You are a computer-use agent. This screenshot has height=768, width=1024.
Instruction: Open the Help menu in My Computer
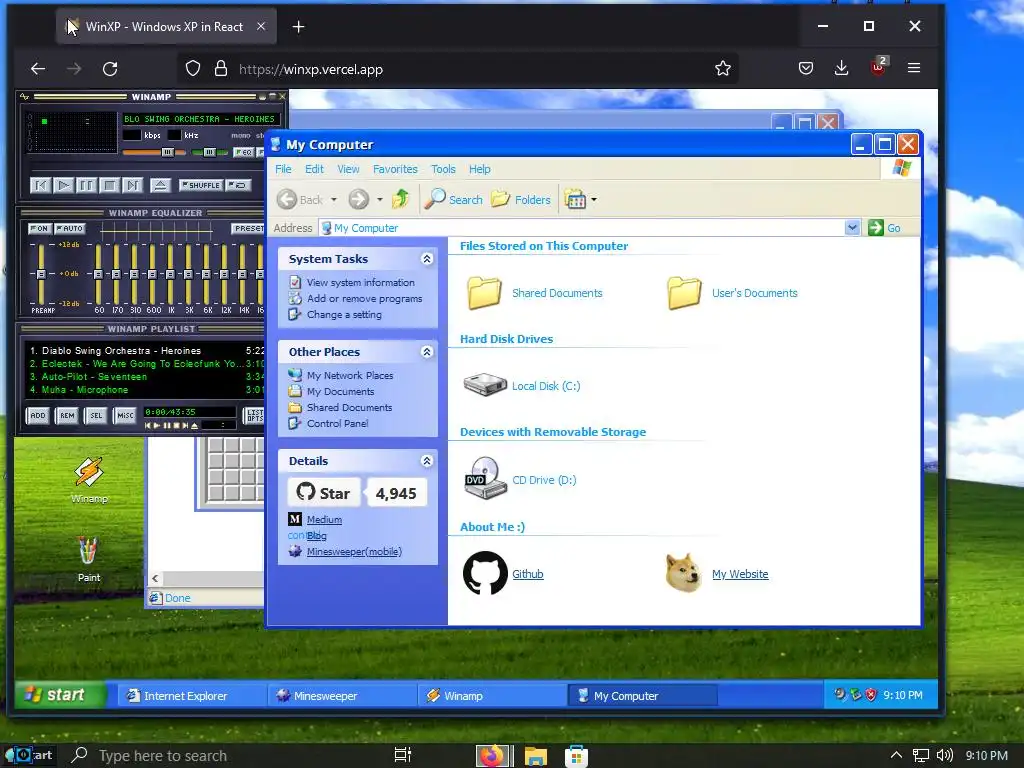coord(479,169)
